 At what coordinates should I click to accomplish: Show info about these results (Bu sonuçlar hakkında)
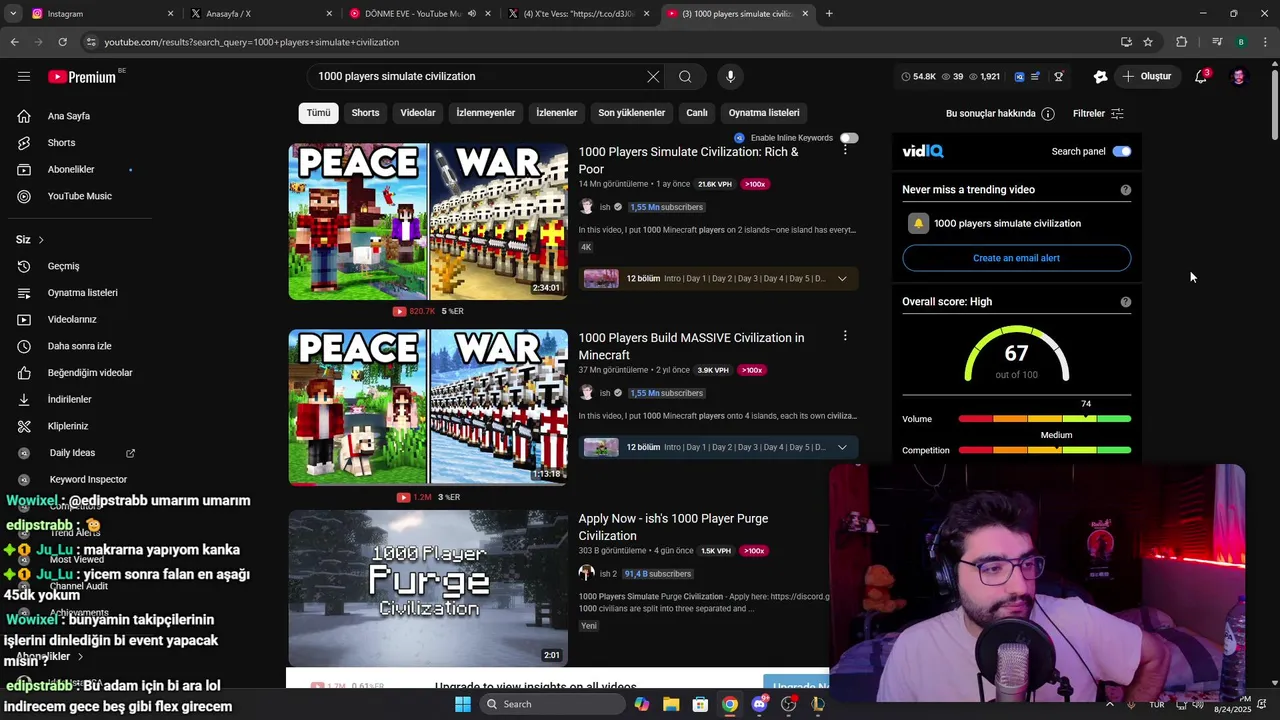(x=1000, y=114)
